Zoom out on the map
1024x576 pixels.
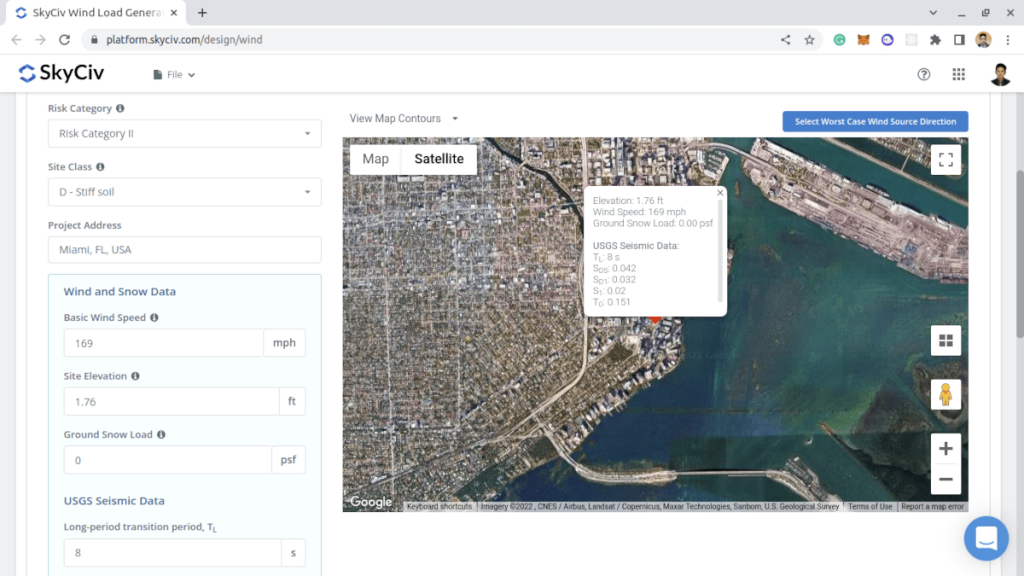point(945,480)
